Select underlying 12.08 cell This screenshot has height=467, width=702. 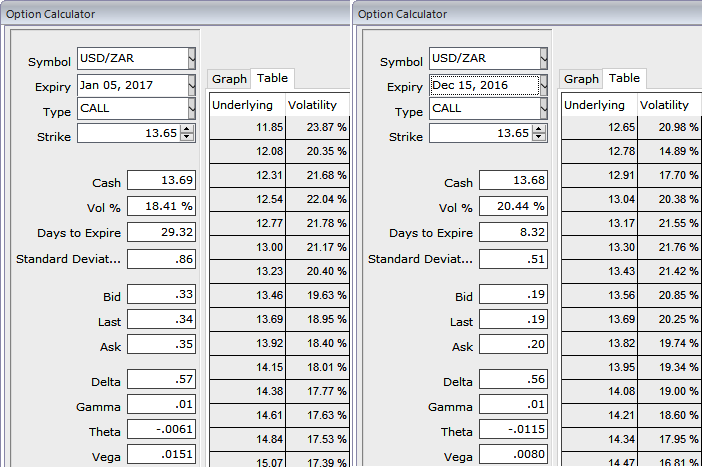pyautogui.click(x=247, y=152)
